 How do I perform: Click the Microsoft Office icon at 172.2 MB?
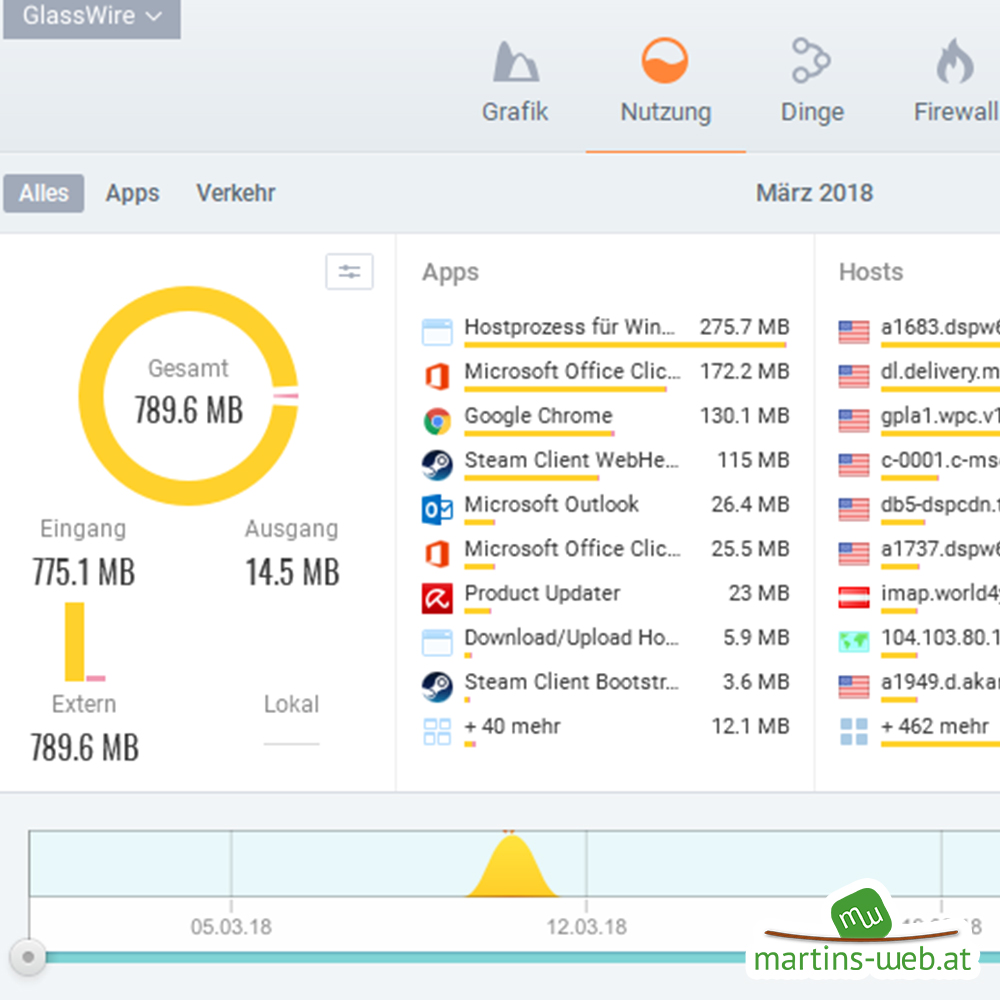pos(437,376)
